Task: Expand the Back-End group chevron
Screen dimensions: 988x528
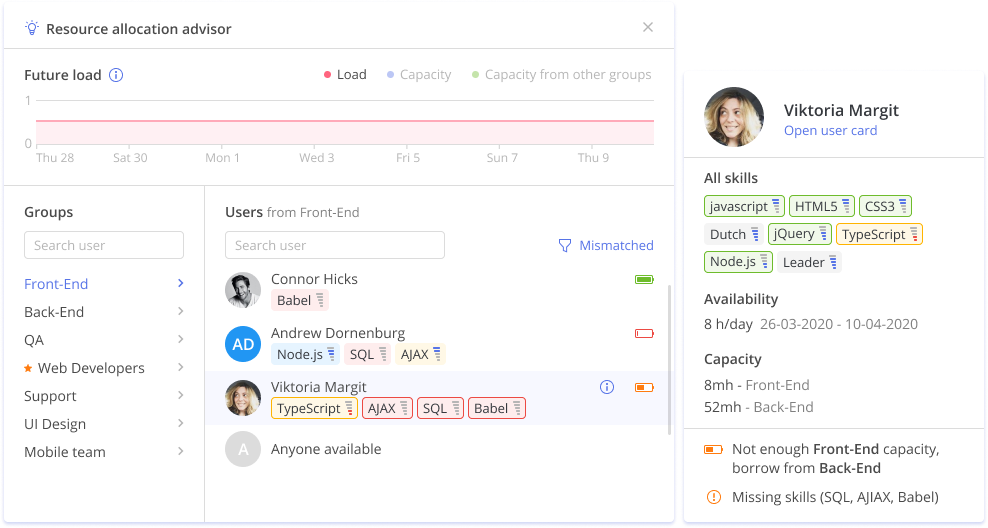Action: point(180,312)
